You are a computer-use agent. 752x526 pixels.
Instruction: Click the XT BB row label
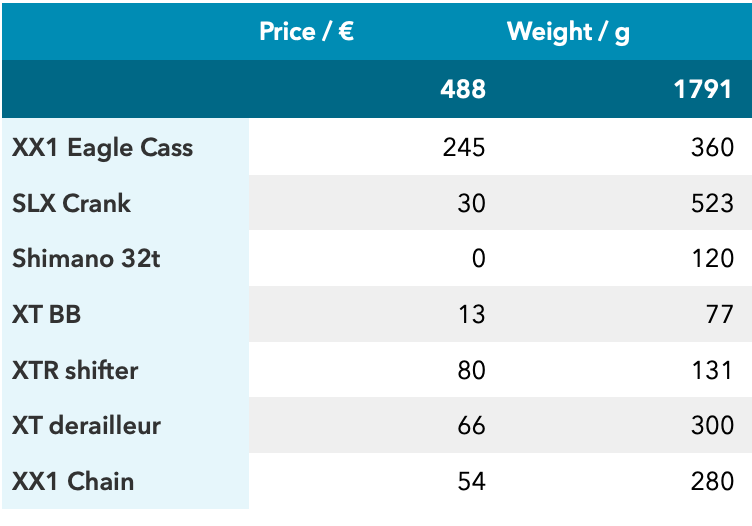click(x=46, y=315)
